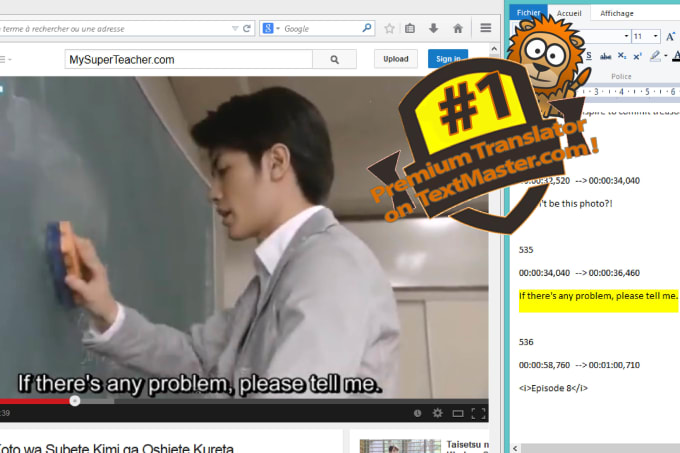This screenshot has height=453, width=680.
Task: Click the Google search magnifier icon
Action: coord(367,28)
